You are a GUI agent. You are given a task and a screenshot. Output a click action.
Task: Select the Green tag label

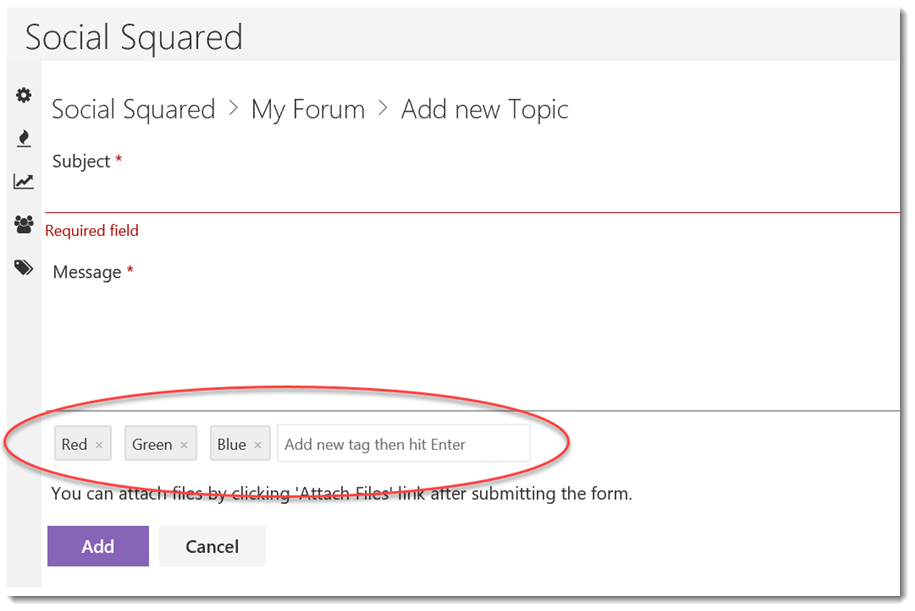pos(152,445)
